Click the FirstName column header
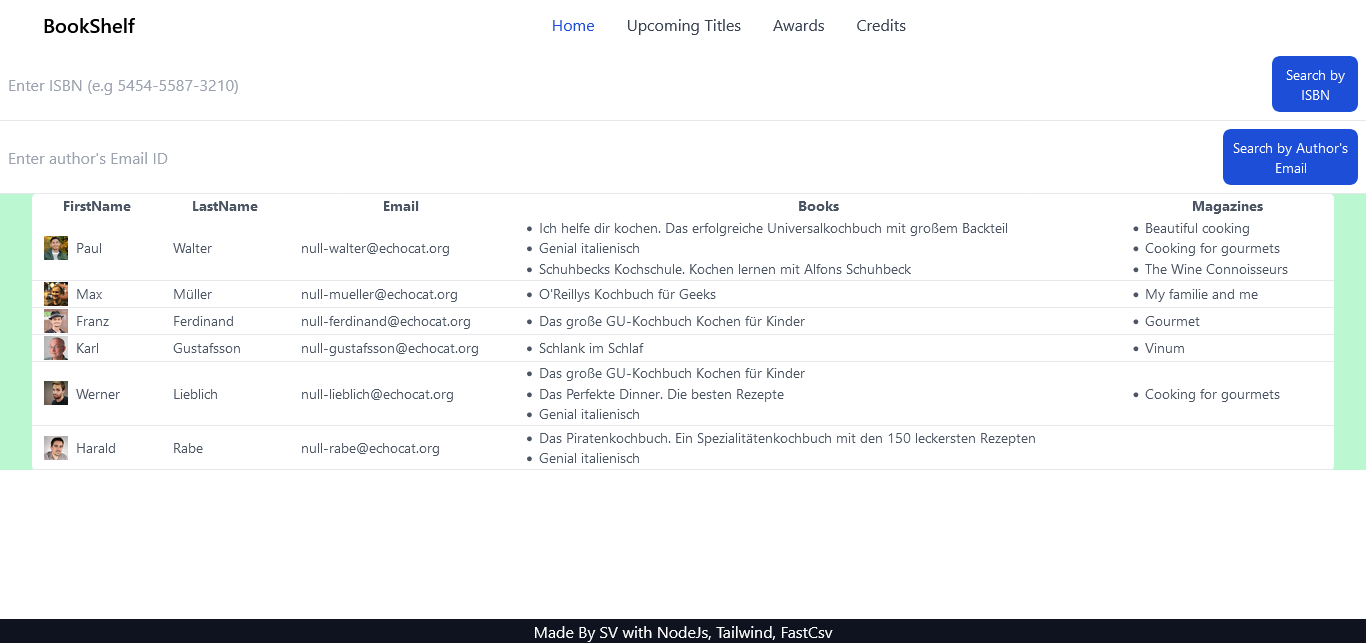Screen dimensions: 1366x643 point(97,206)
